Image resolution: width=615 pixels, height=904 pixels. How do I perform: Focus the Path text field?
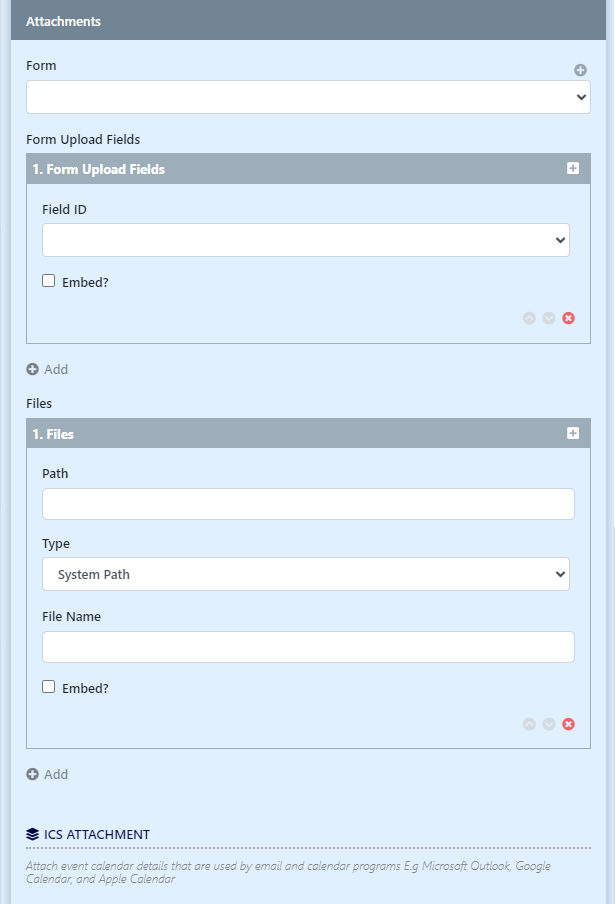(308, 504)
